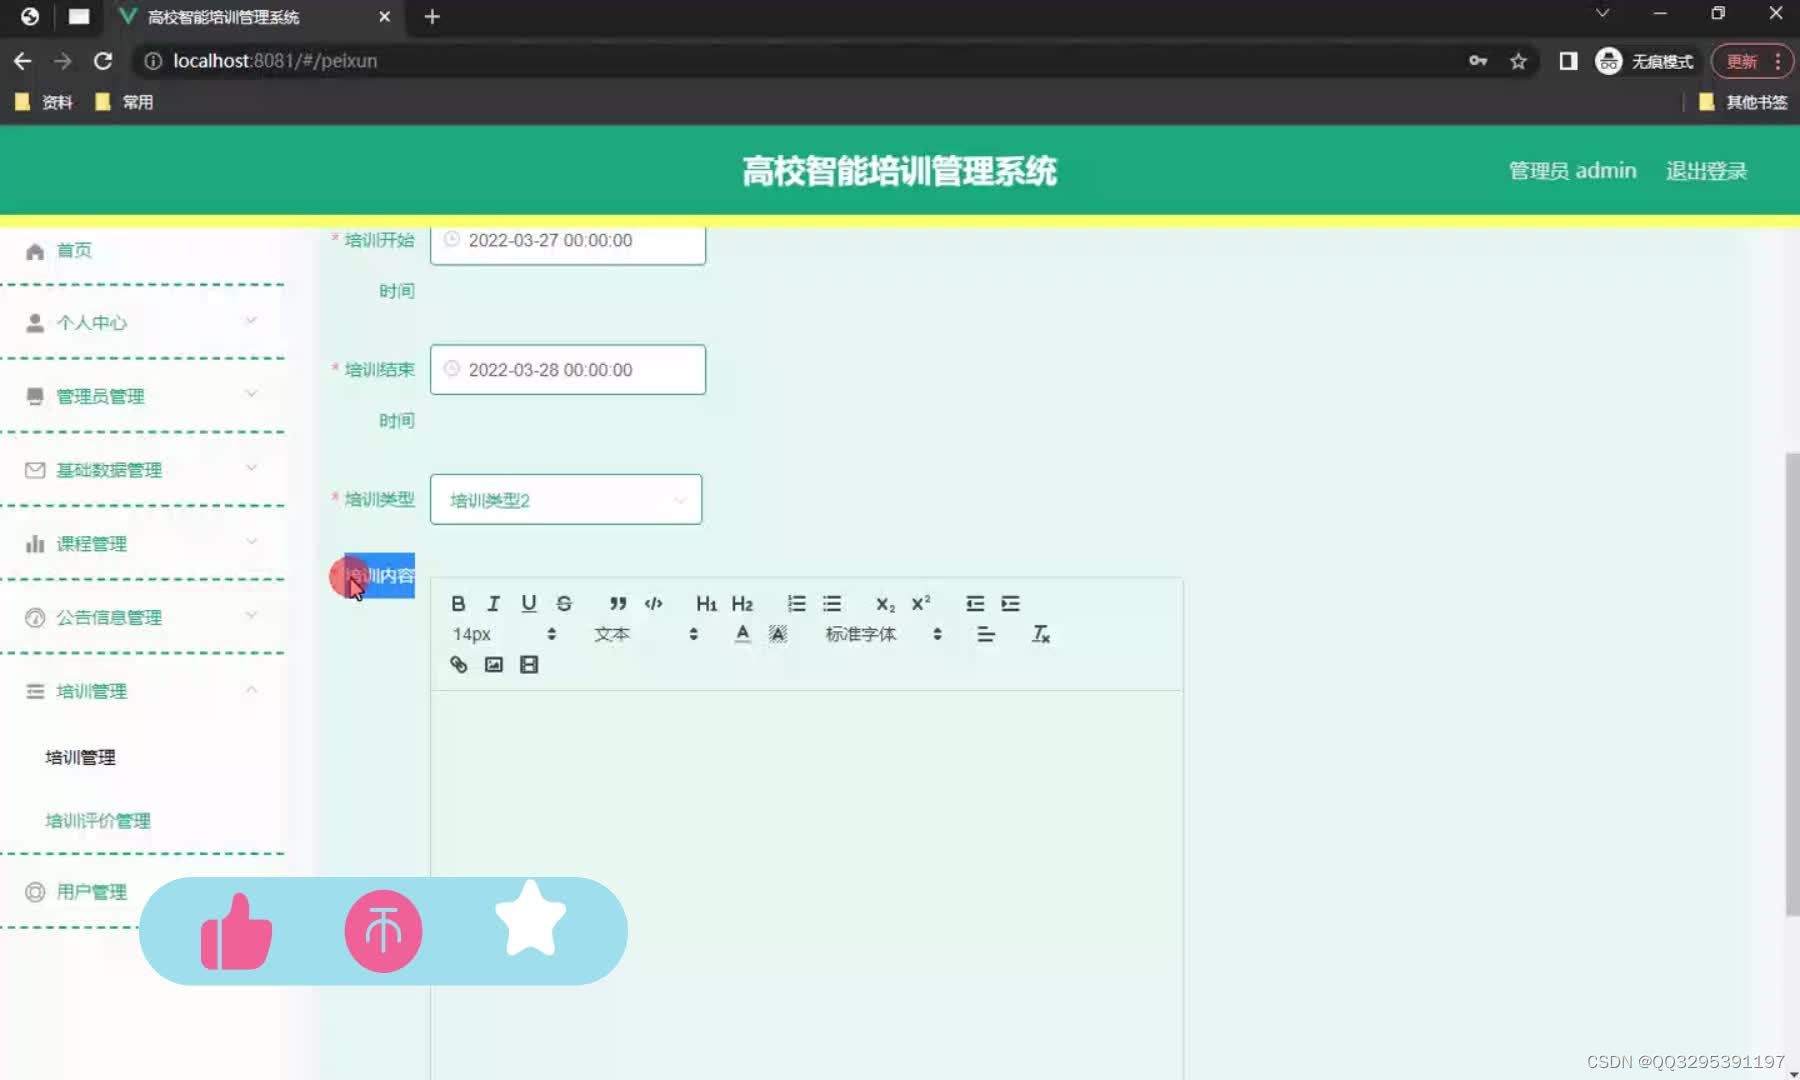Image resolution: width=1800 pixels, height=1080 pixels.
Task: Open the text alignment options
Action: pos(986,634)
